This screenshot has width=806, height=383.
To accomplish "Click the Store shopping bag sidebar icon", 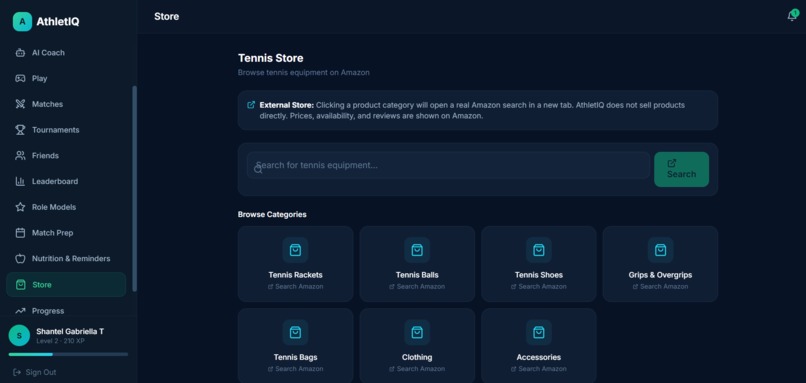I will (x=20, y=284).
